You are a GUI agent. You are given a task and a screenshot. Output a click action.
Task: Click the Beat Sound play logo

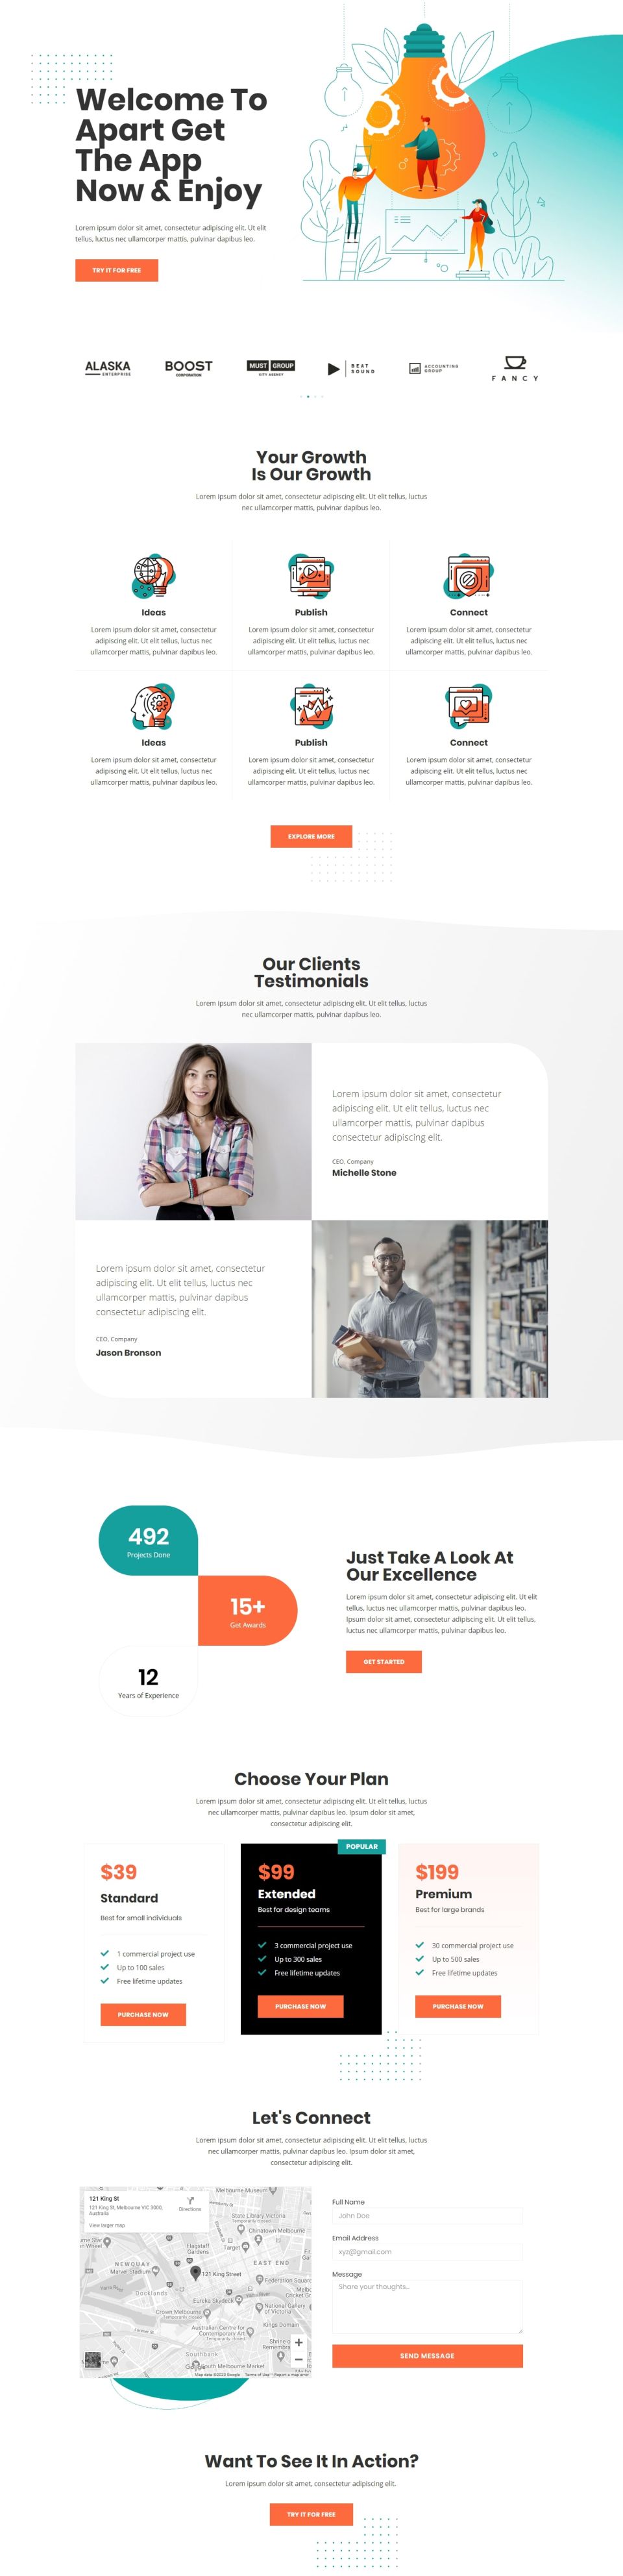coord(351,369)
